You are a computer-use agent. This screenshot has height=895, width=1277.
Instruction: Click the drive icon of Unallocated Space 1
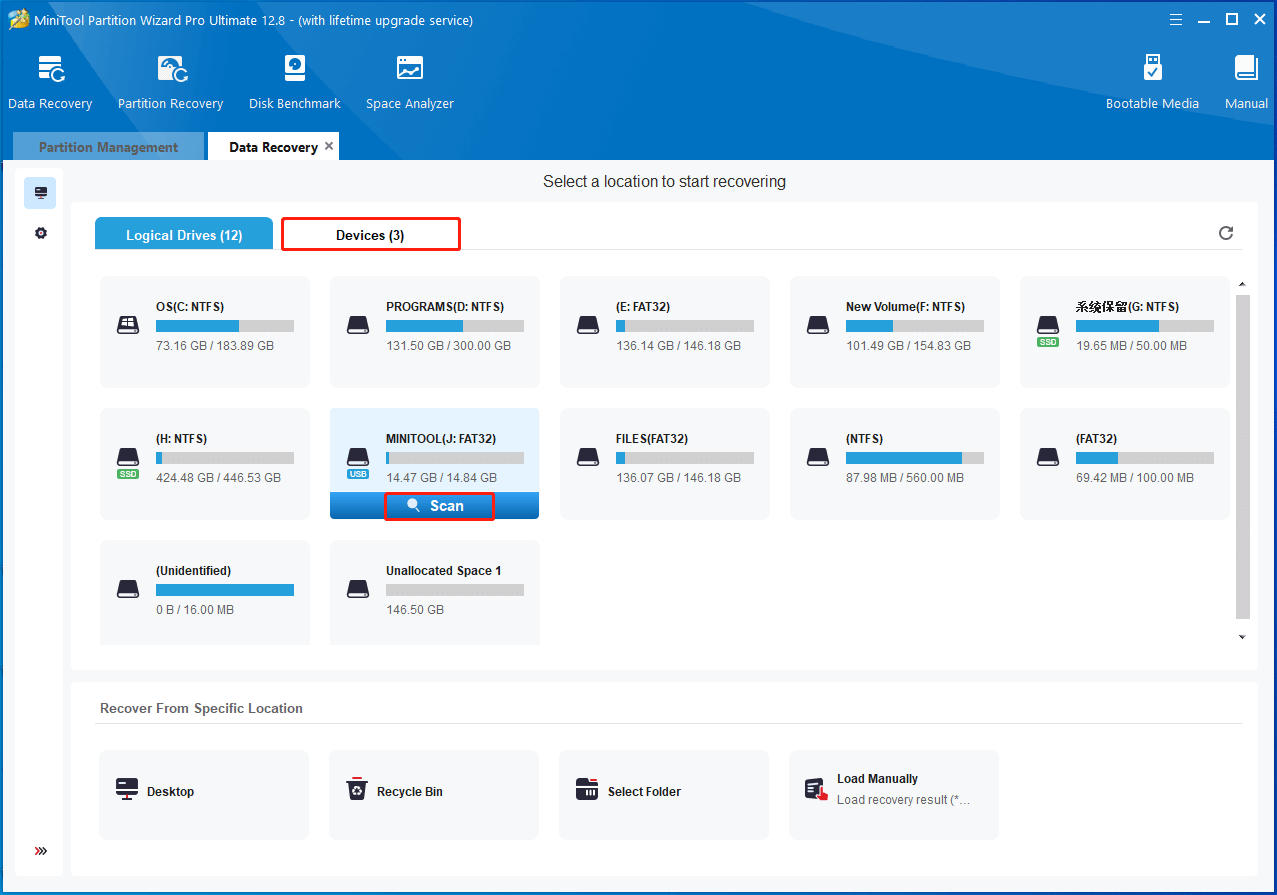click(358, 589)
